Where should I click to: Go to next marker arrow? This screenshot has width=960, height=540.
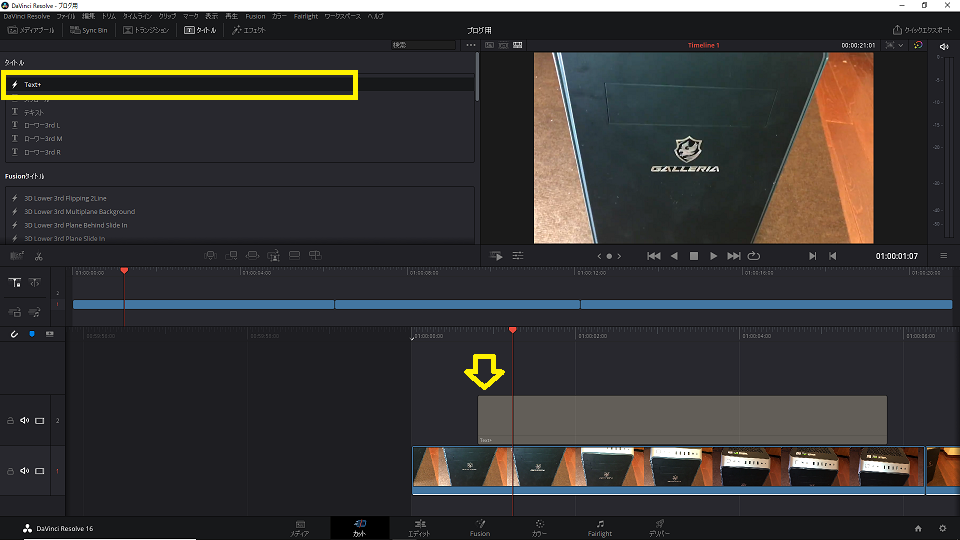pyautogui.click(x=619, y=257)
